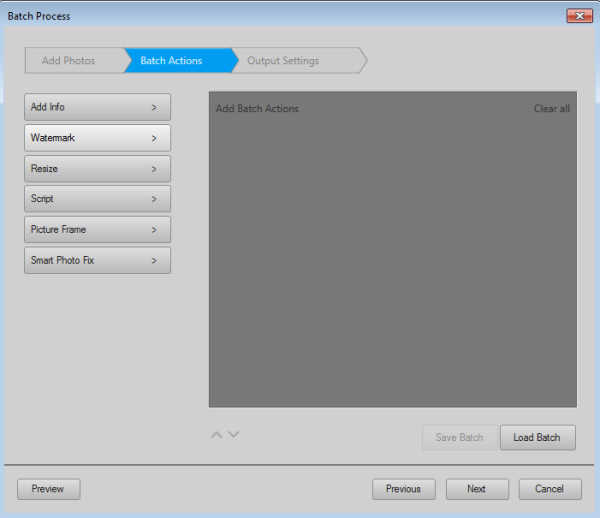Close the Batch Process window
The width and height of the screenshot is (600, 518).
(x=579, y=16)
